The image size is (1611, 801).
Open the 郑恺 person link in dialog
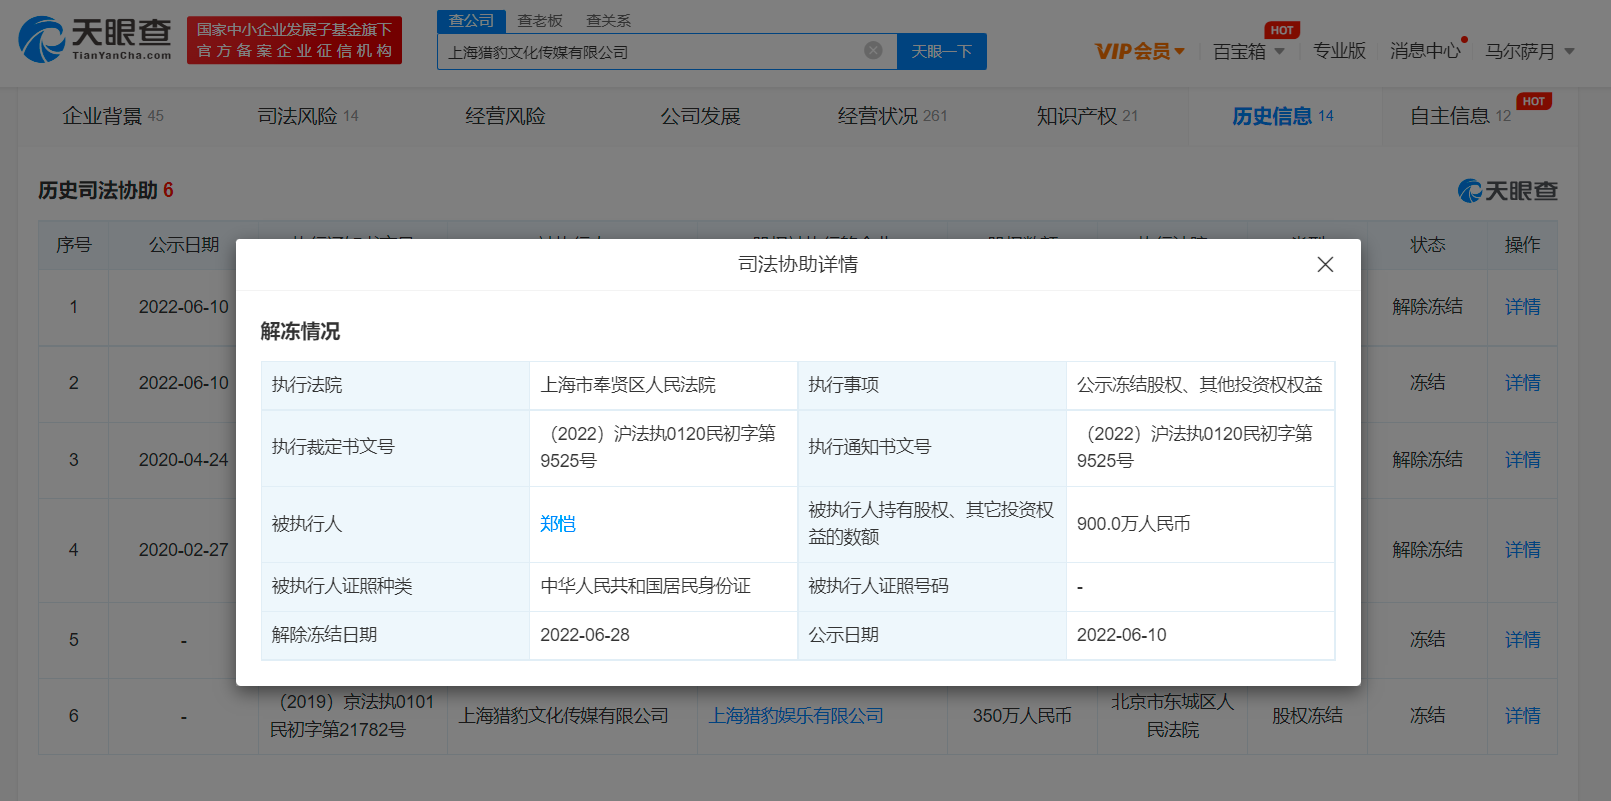pos(558,524)
